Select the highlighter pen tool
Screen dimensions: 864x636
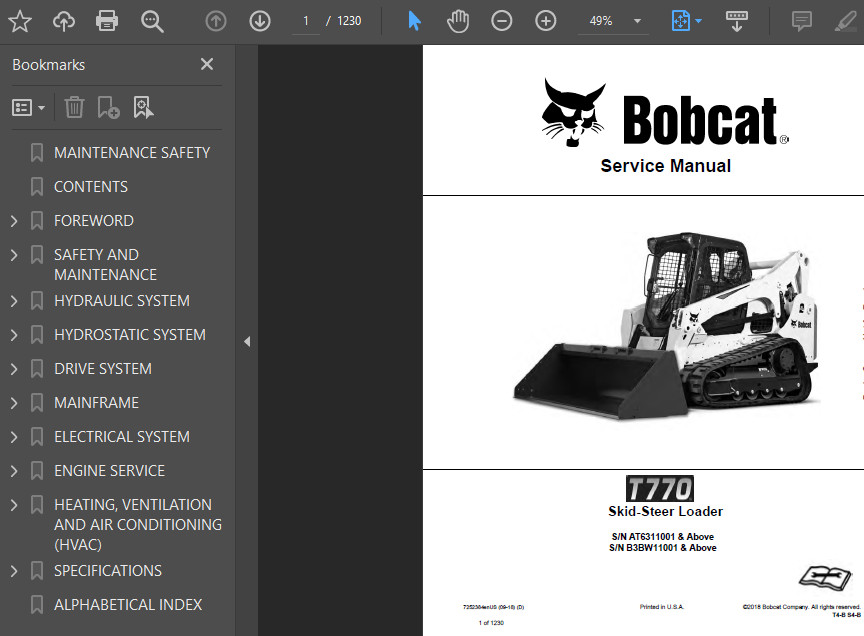click(x=845, y=21)
